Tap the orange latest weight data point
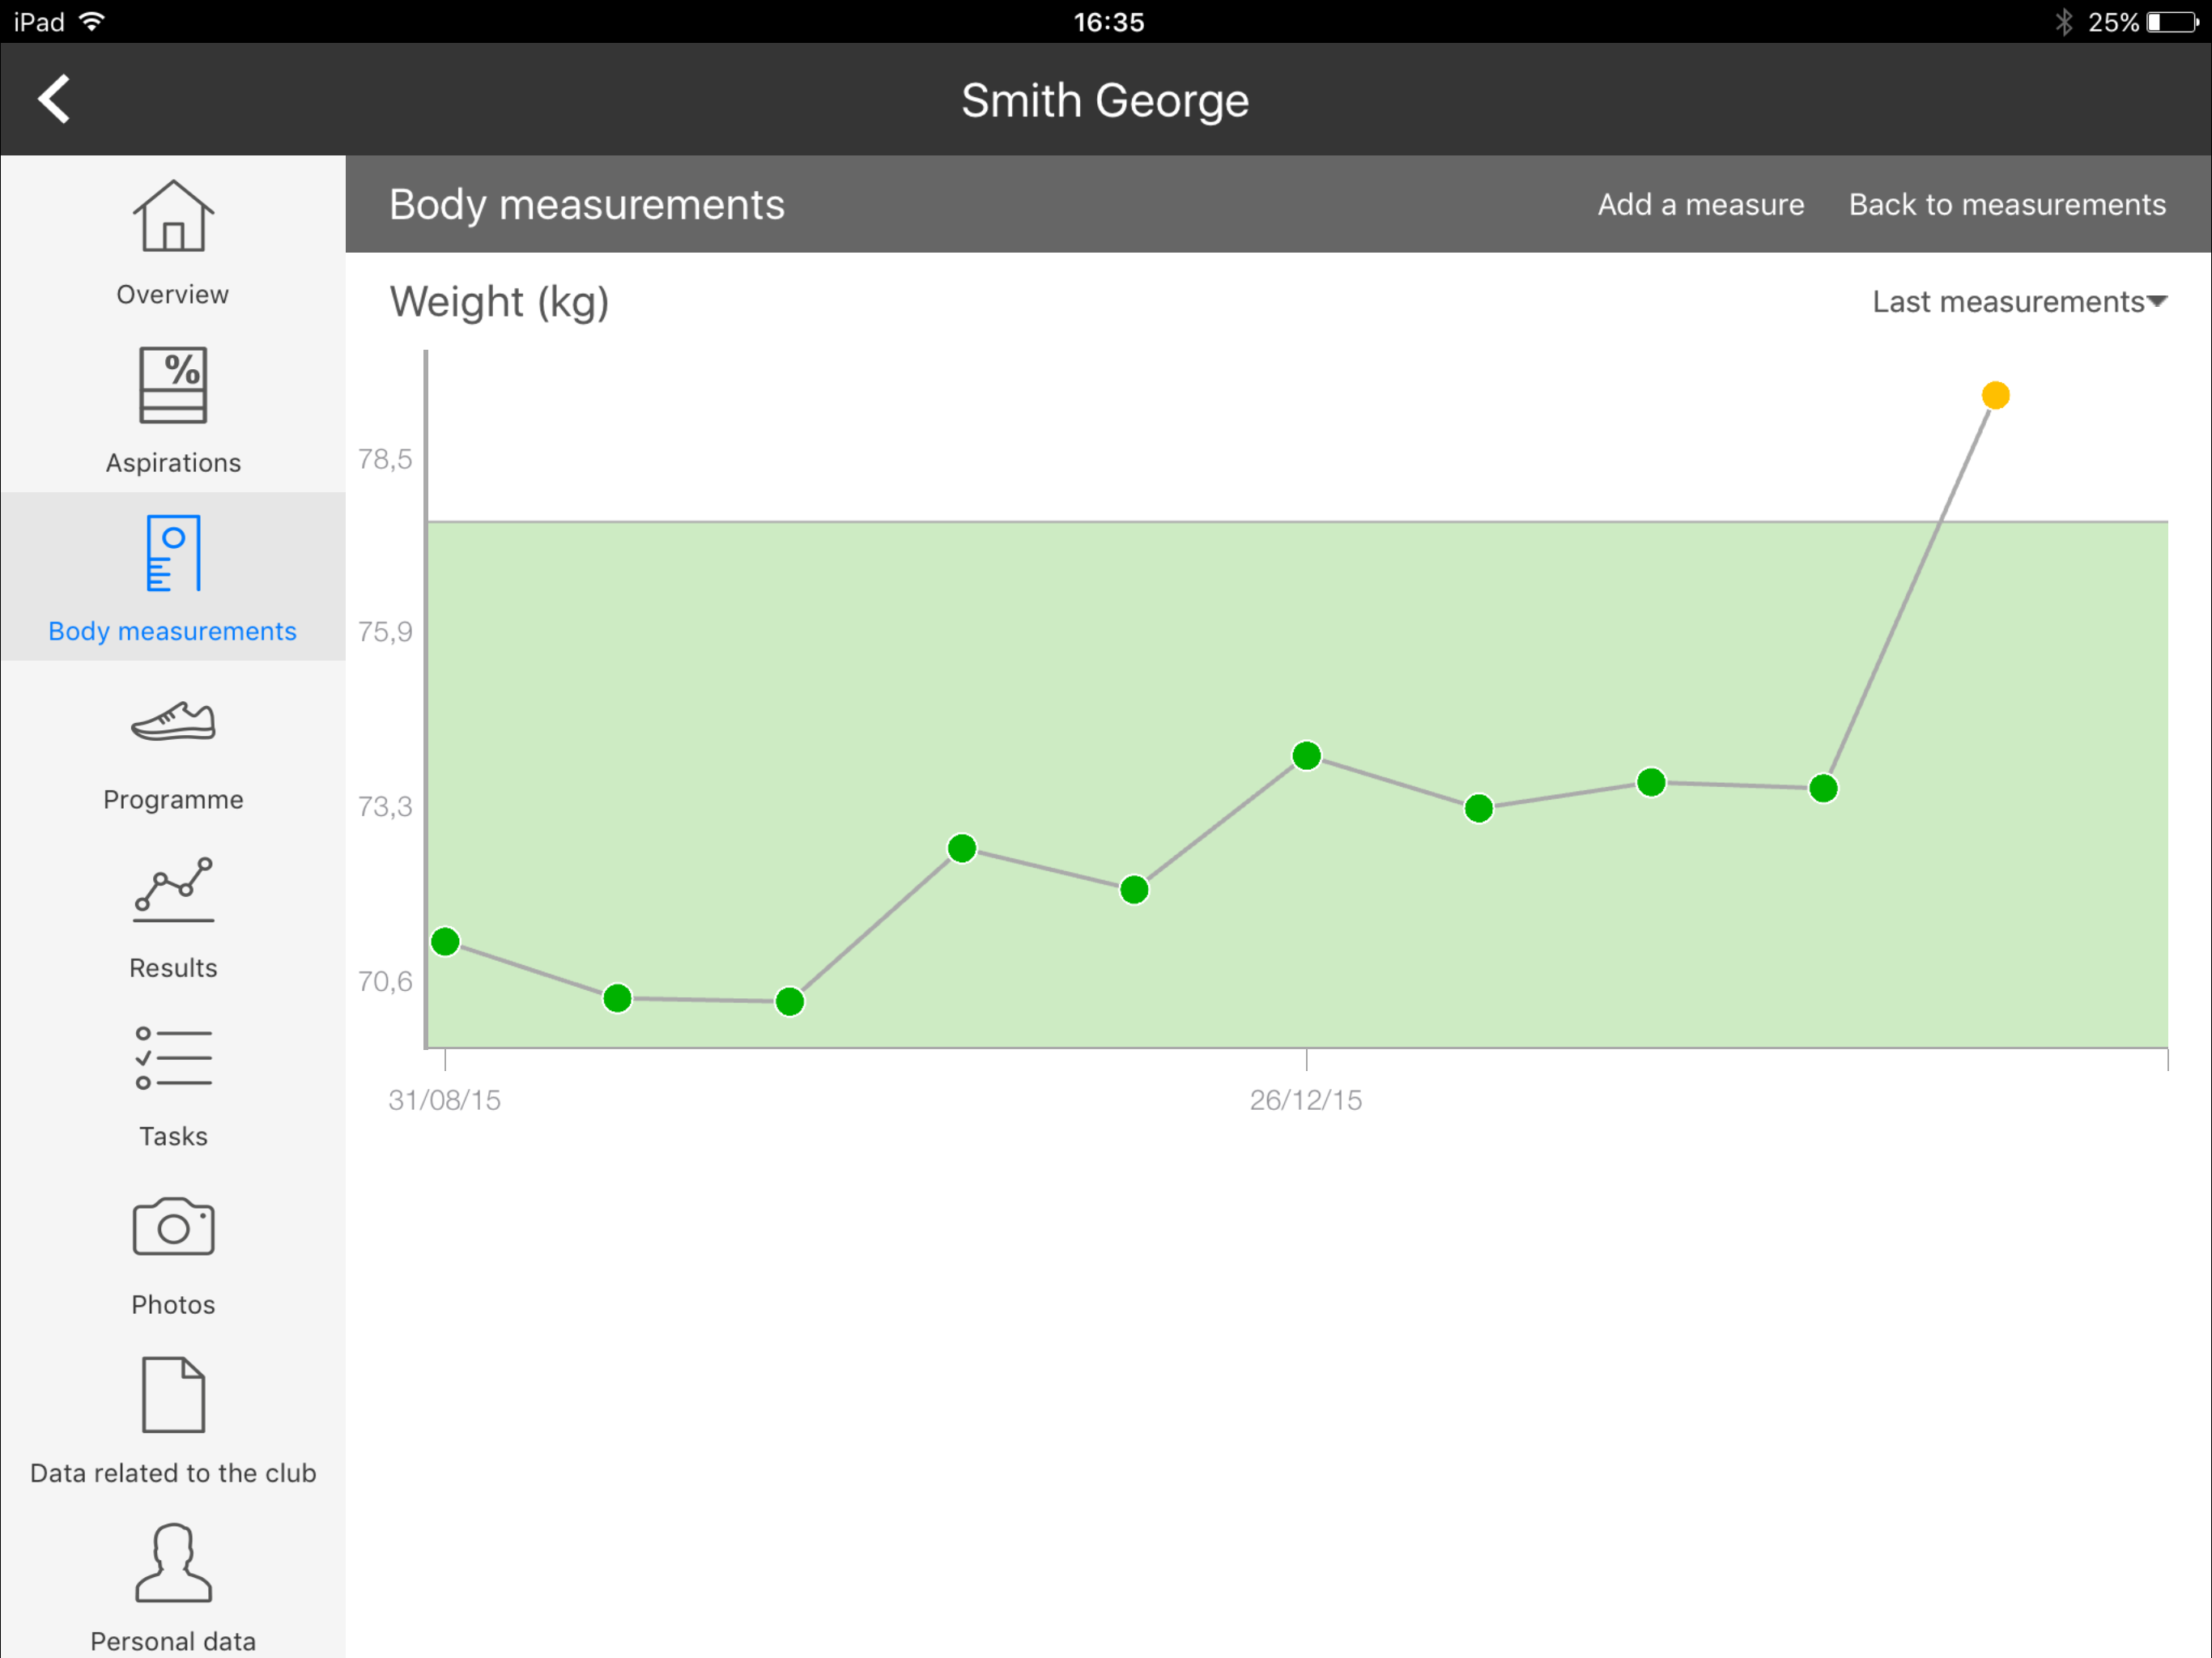This screenshot has width=2212, height=1658. pyautogui.click(x=1995, y=395)
